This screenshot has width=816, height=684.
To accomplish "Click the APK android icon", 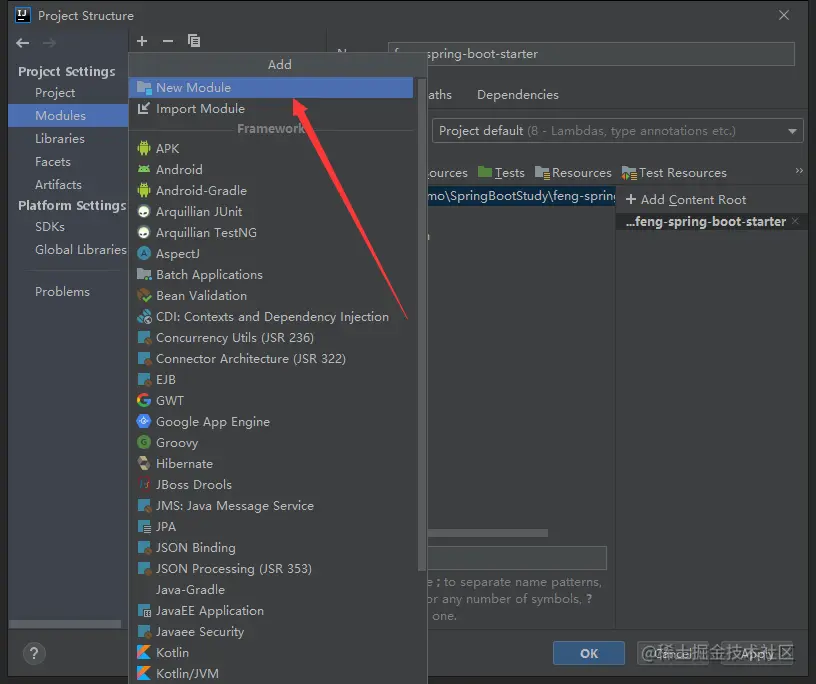I will coord(144,148).
